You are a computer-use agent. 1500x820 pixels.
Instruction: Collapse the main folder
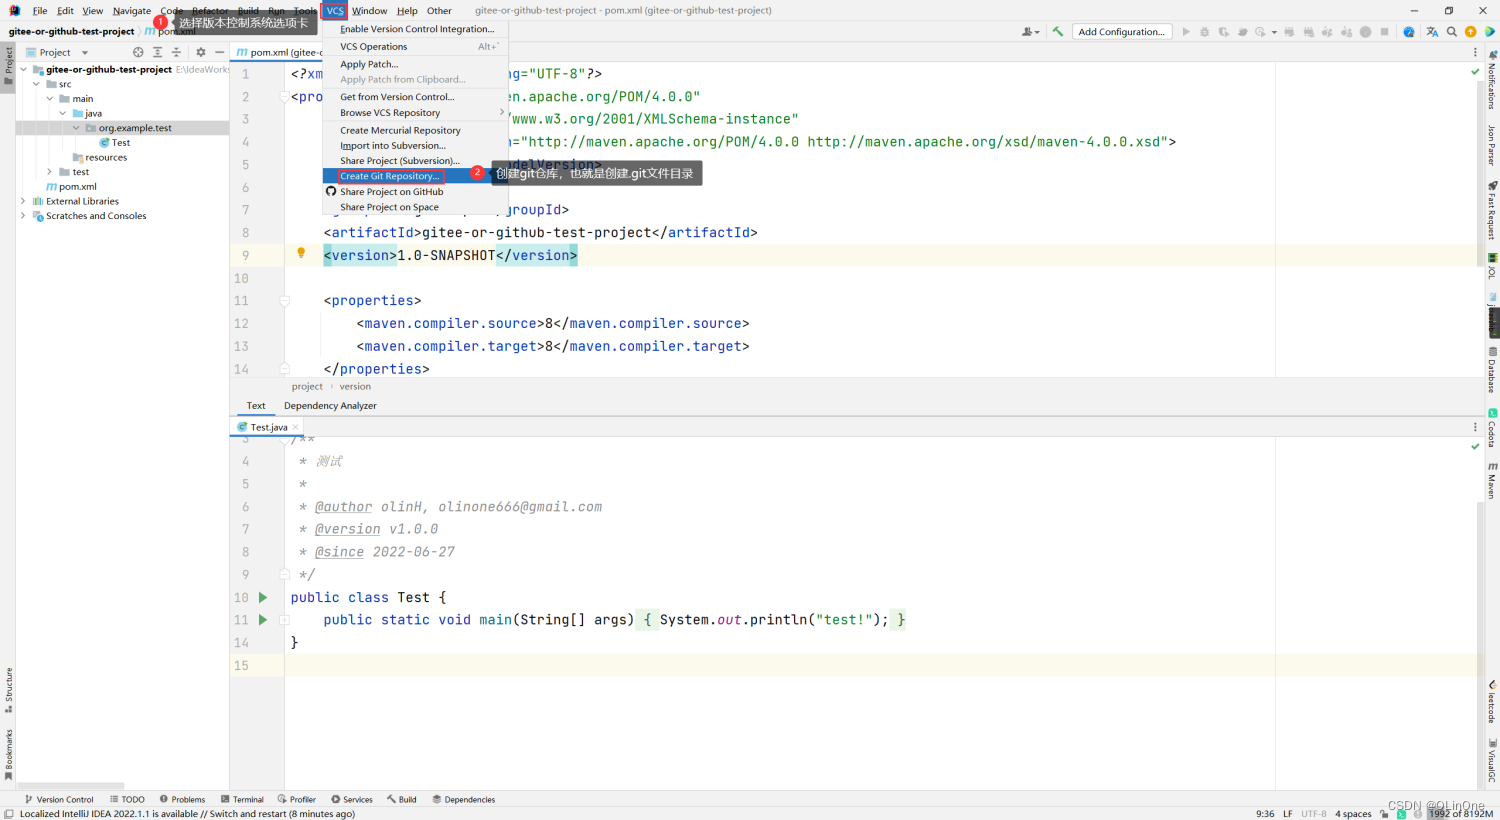coord(50,99)
